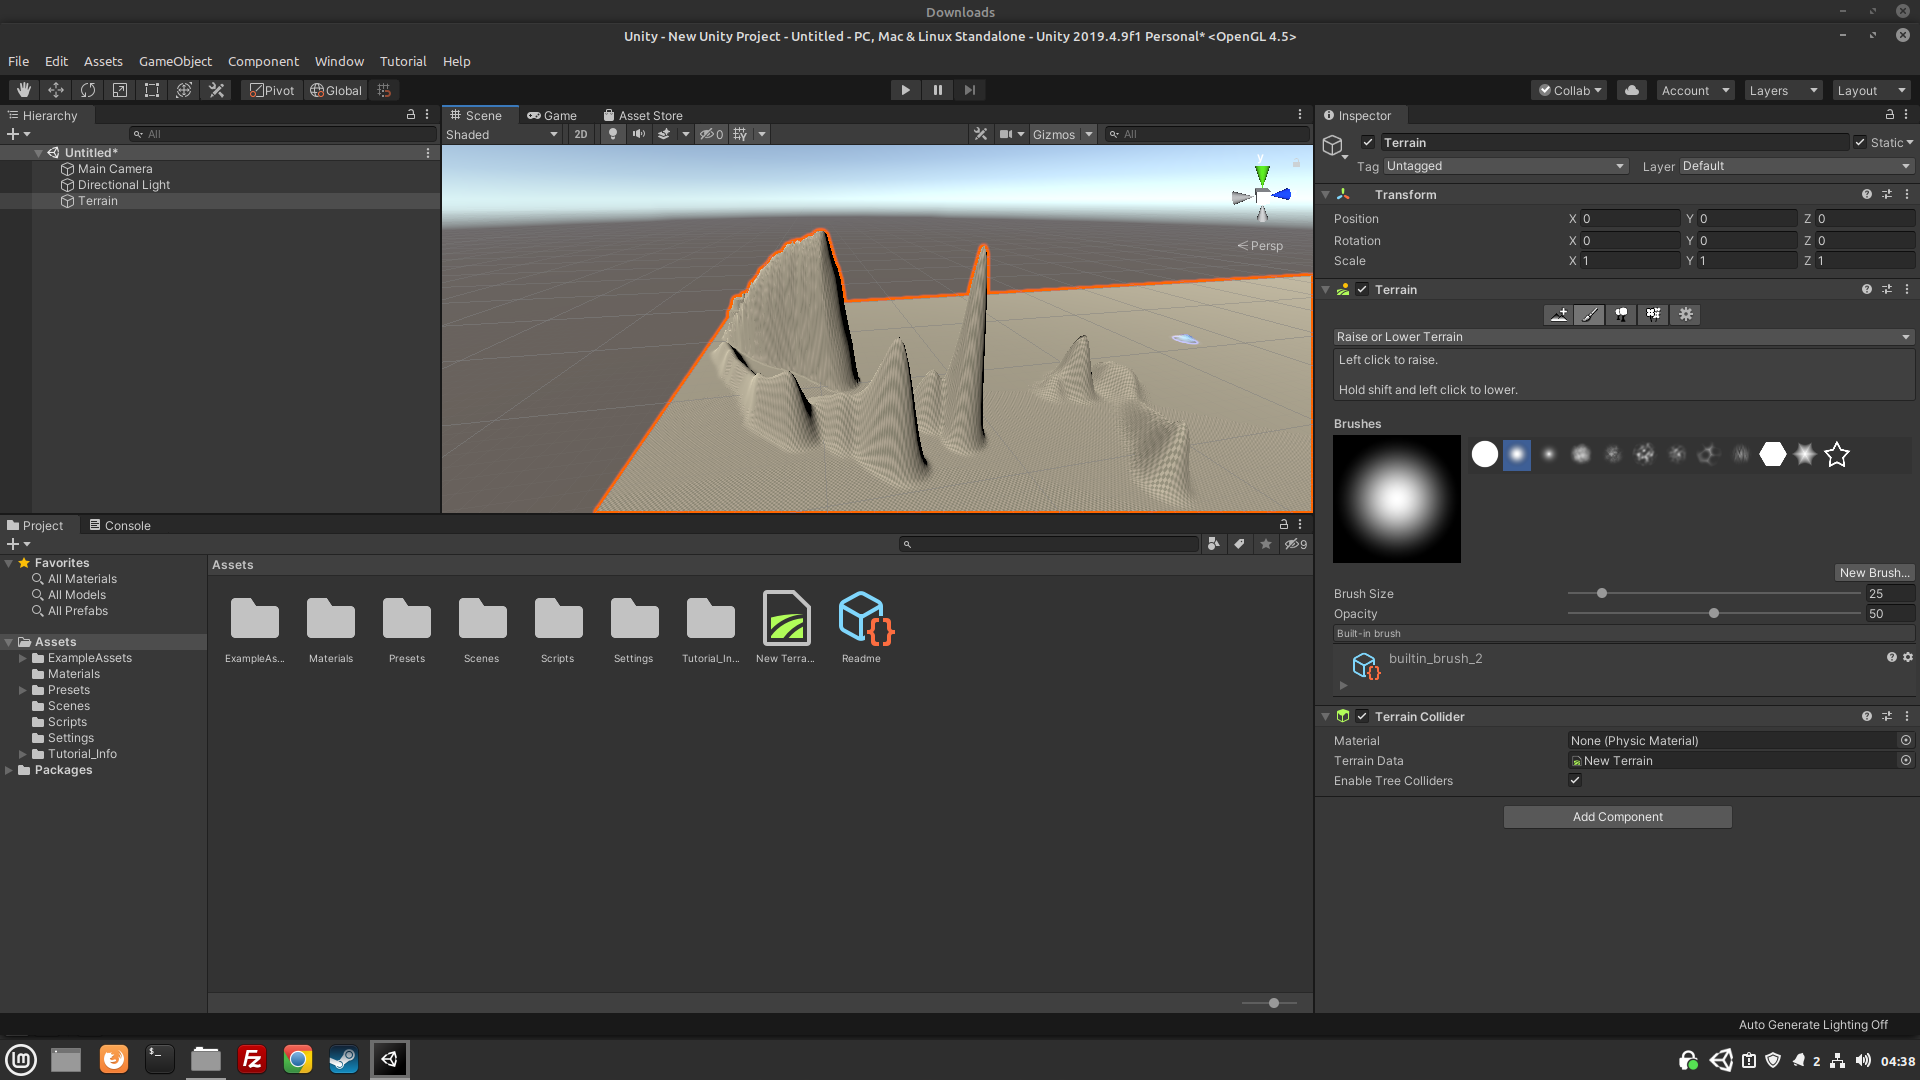The height and width of the screenshot is (1080, 1920).
Task: Adjust the asset icon size slider
Action: tap(1273, 1002)
